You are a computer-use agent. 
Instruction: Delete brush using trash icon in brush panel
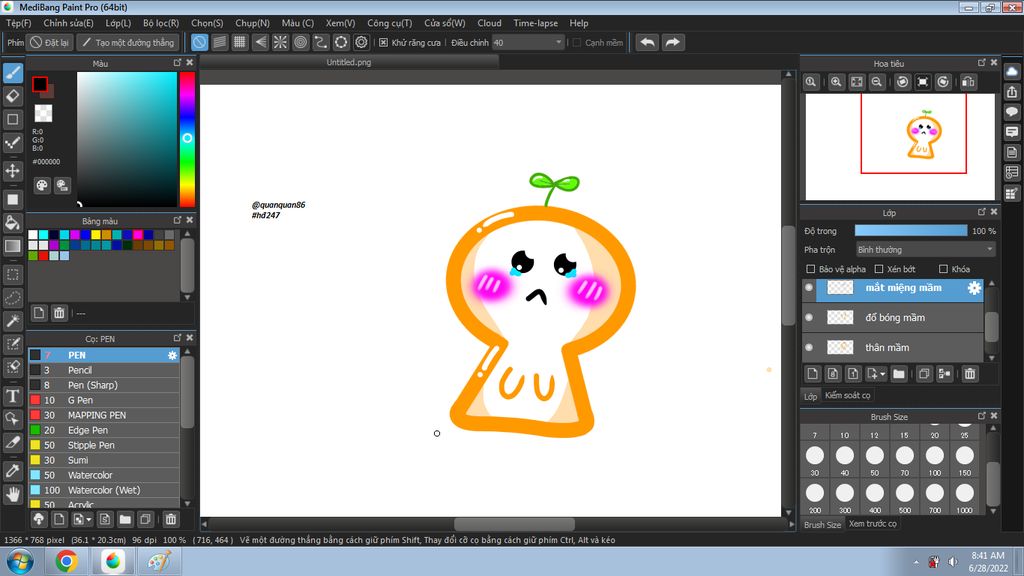coord(170,519)
